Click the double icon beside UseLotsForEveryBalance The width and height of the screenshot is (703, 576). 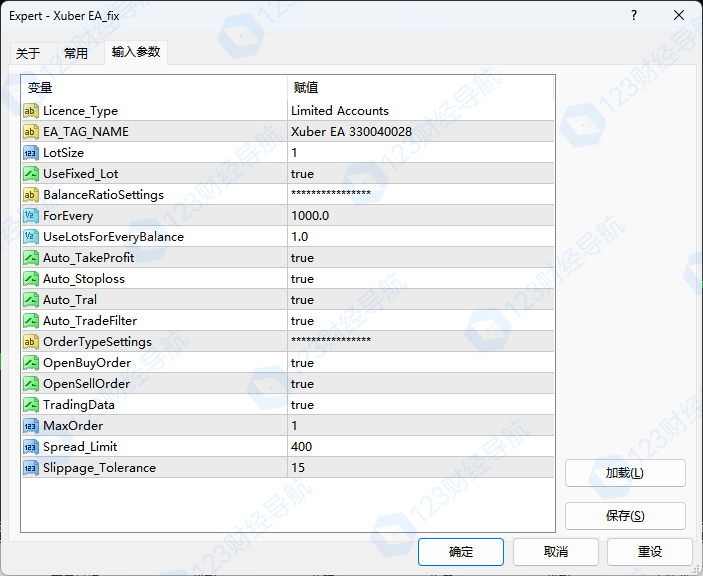coord(30,237)
